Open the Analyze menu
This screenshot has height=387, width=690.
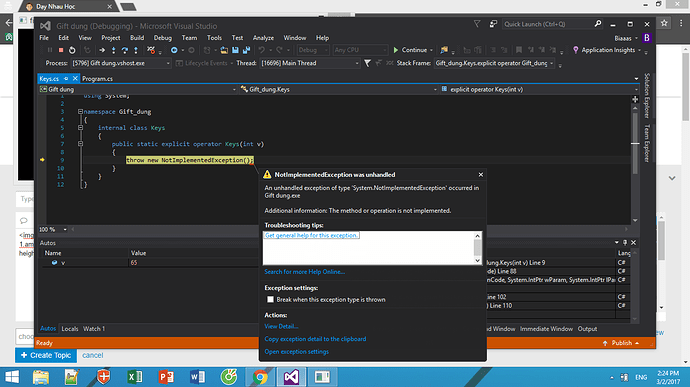263,38
